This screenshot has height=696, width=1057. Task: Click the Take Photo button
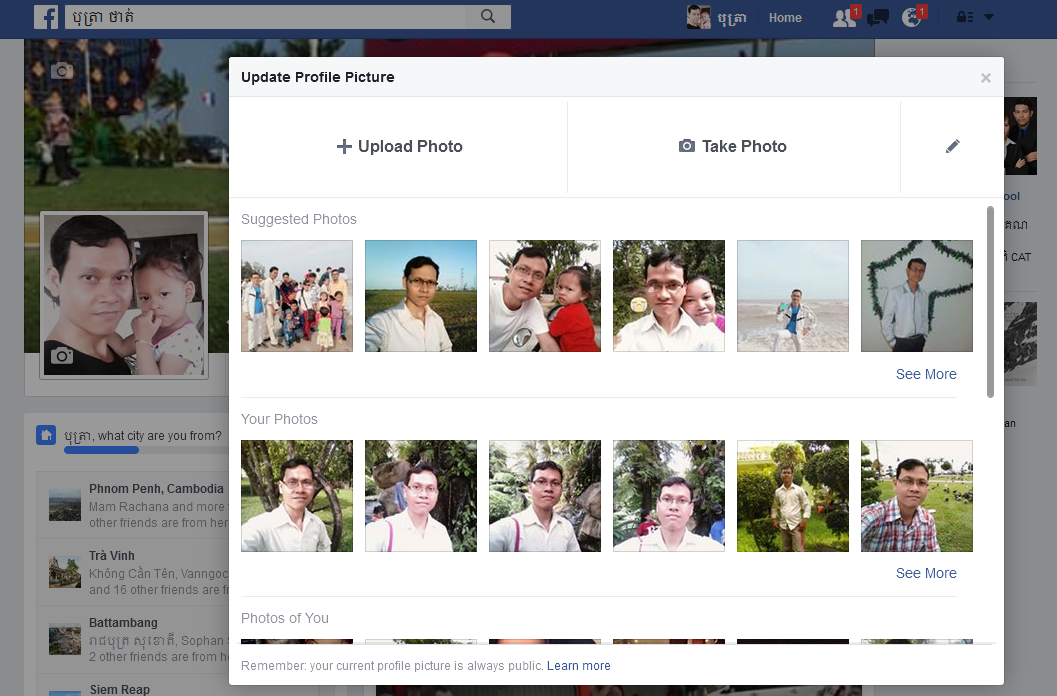[733, 146]
